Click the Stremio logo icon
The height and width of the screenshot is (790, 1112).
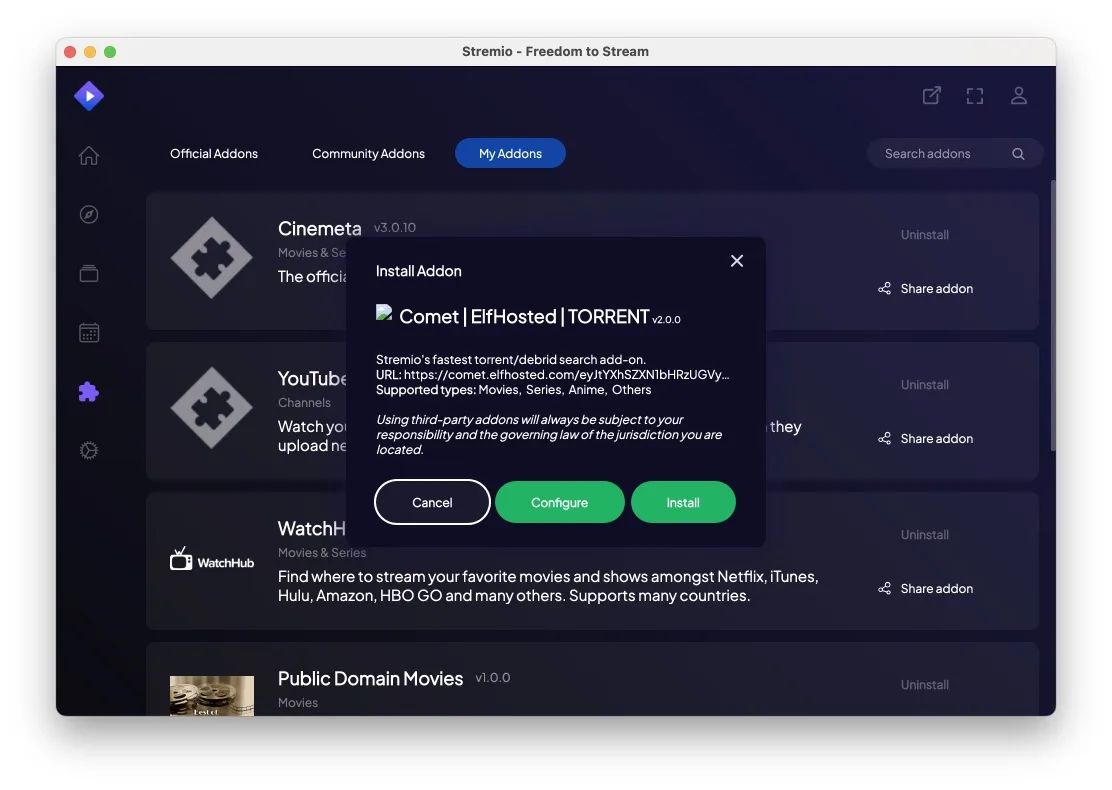click(x=89, y=96)
